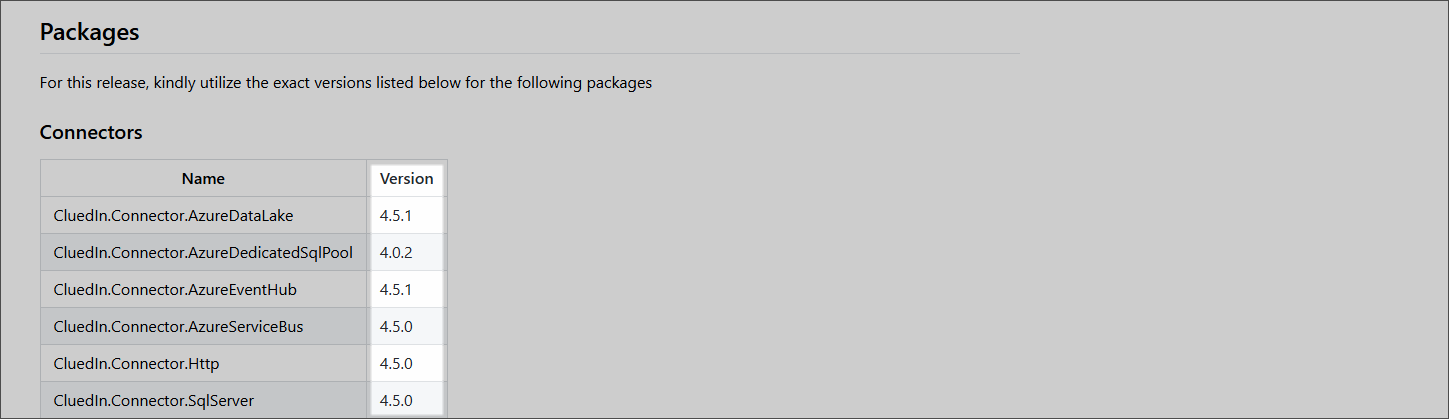
Task: Click the word "kindly" in the intro
Action: point(176,83)
